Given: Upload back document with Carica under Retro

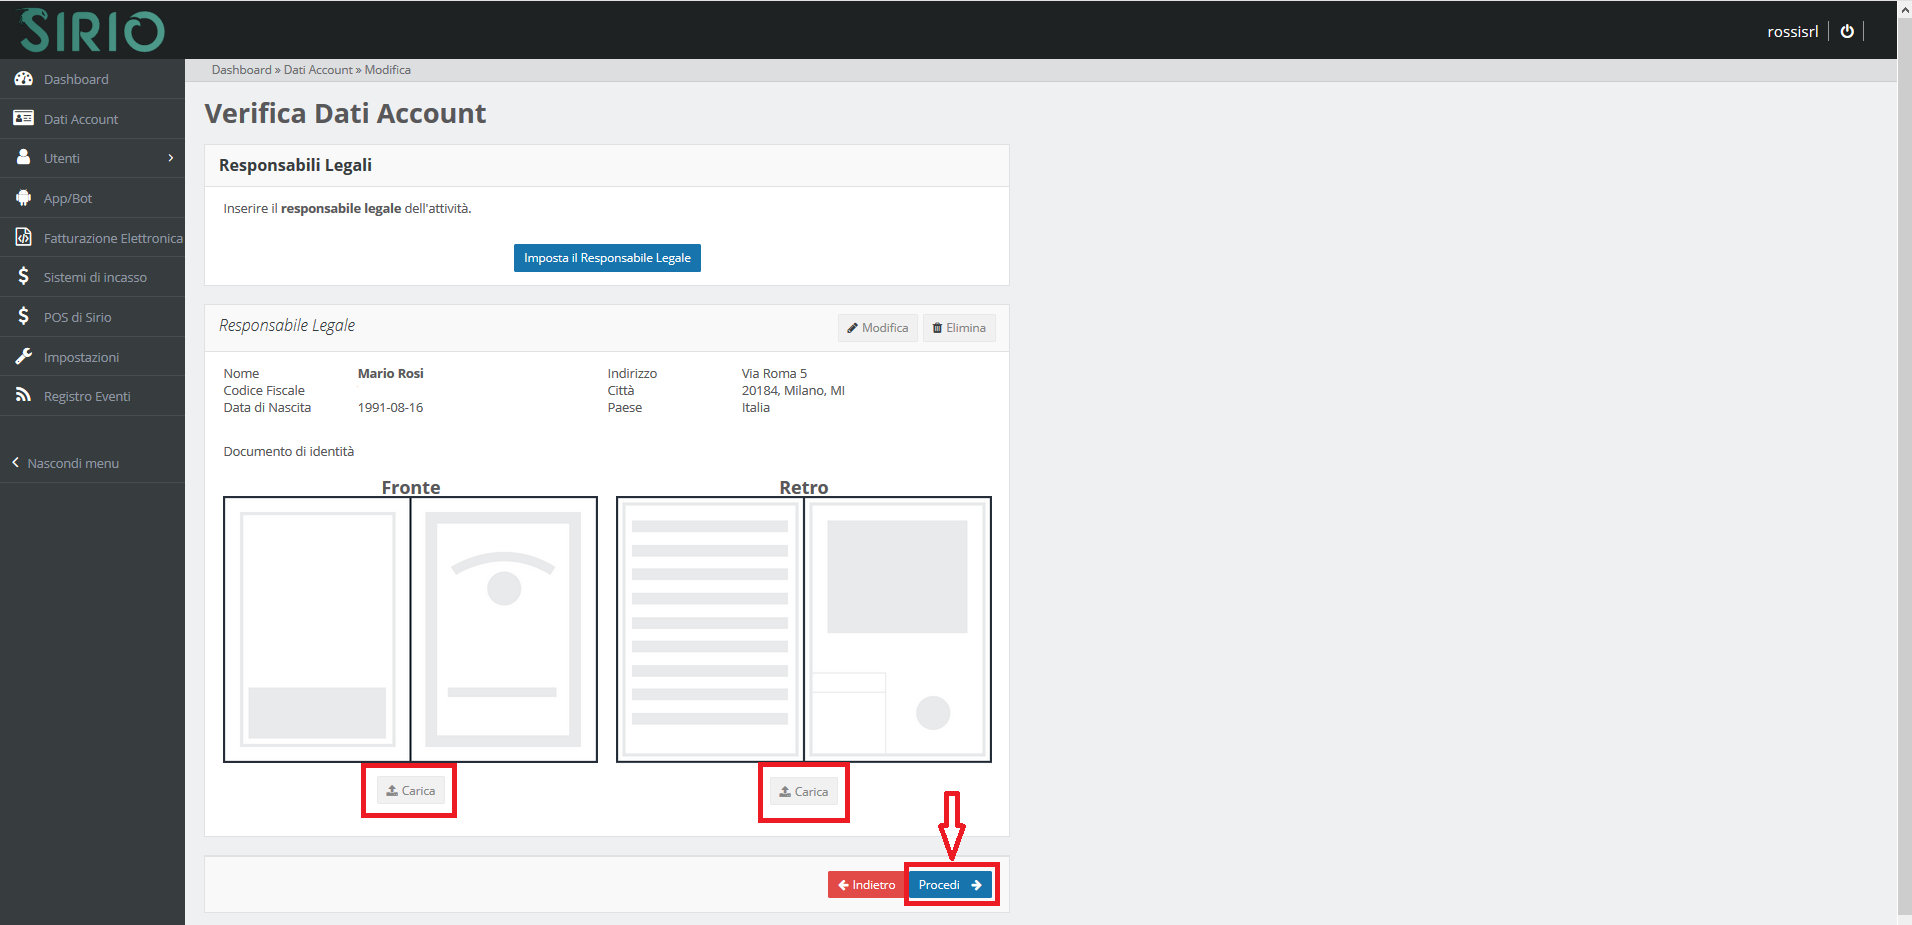Looking at the screenshot, I should coord(803,792).
